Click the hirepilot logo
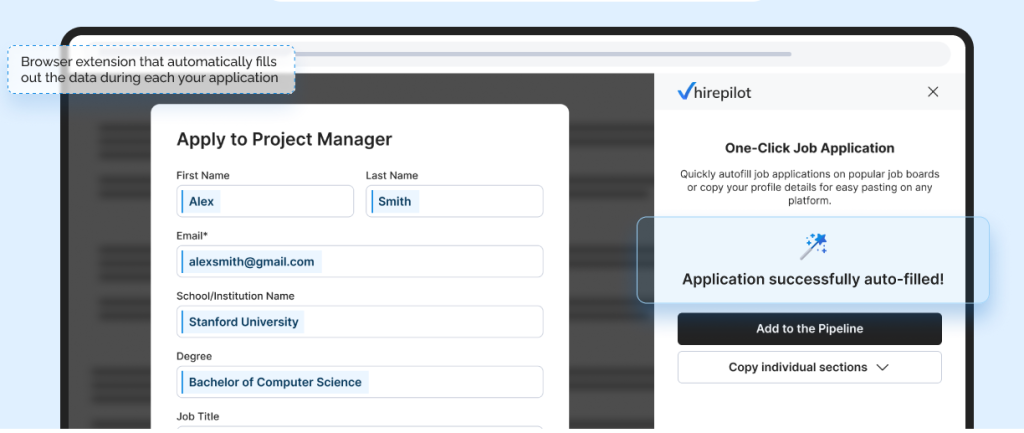The width and height of the screenshot is (1024, 433). [714, 92]
